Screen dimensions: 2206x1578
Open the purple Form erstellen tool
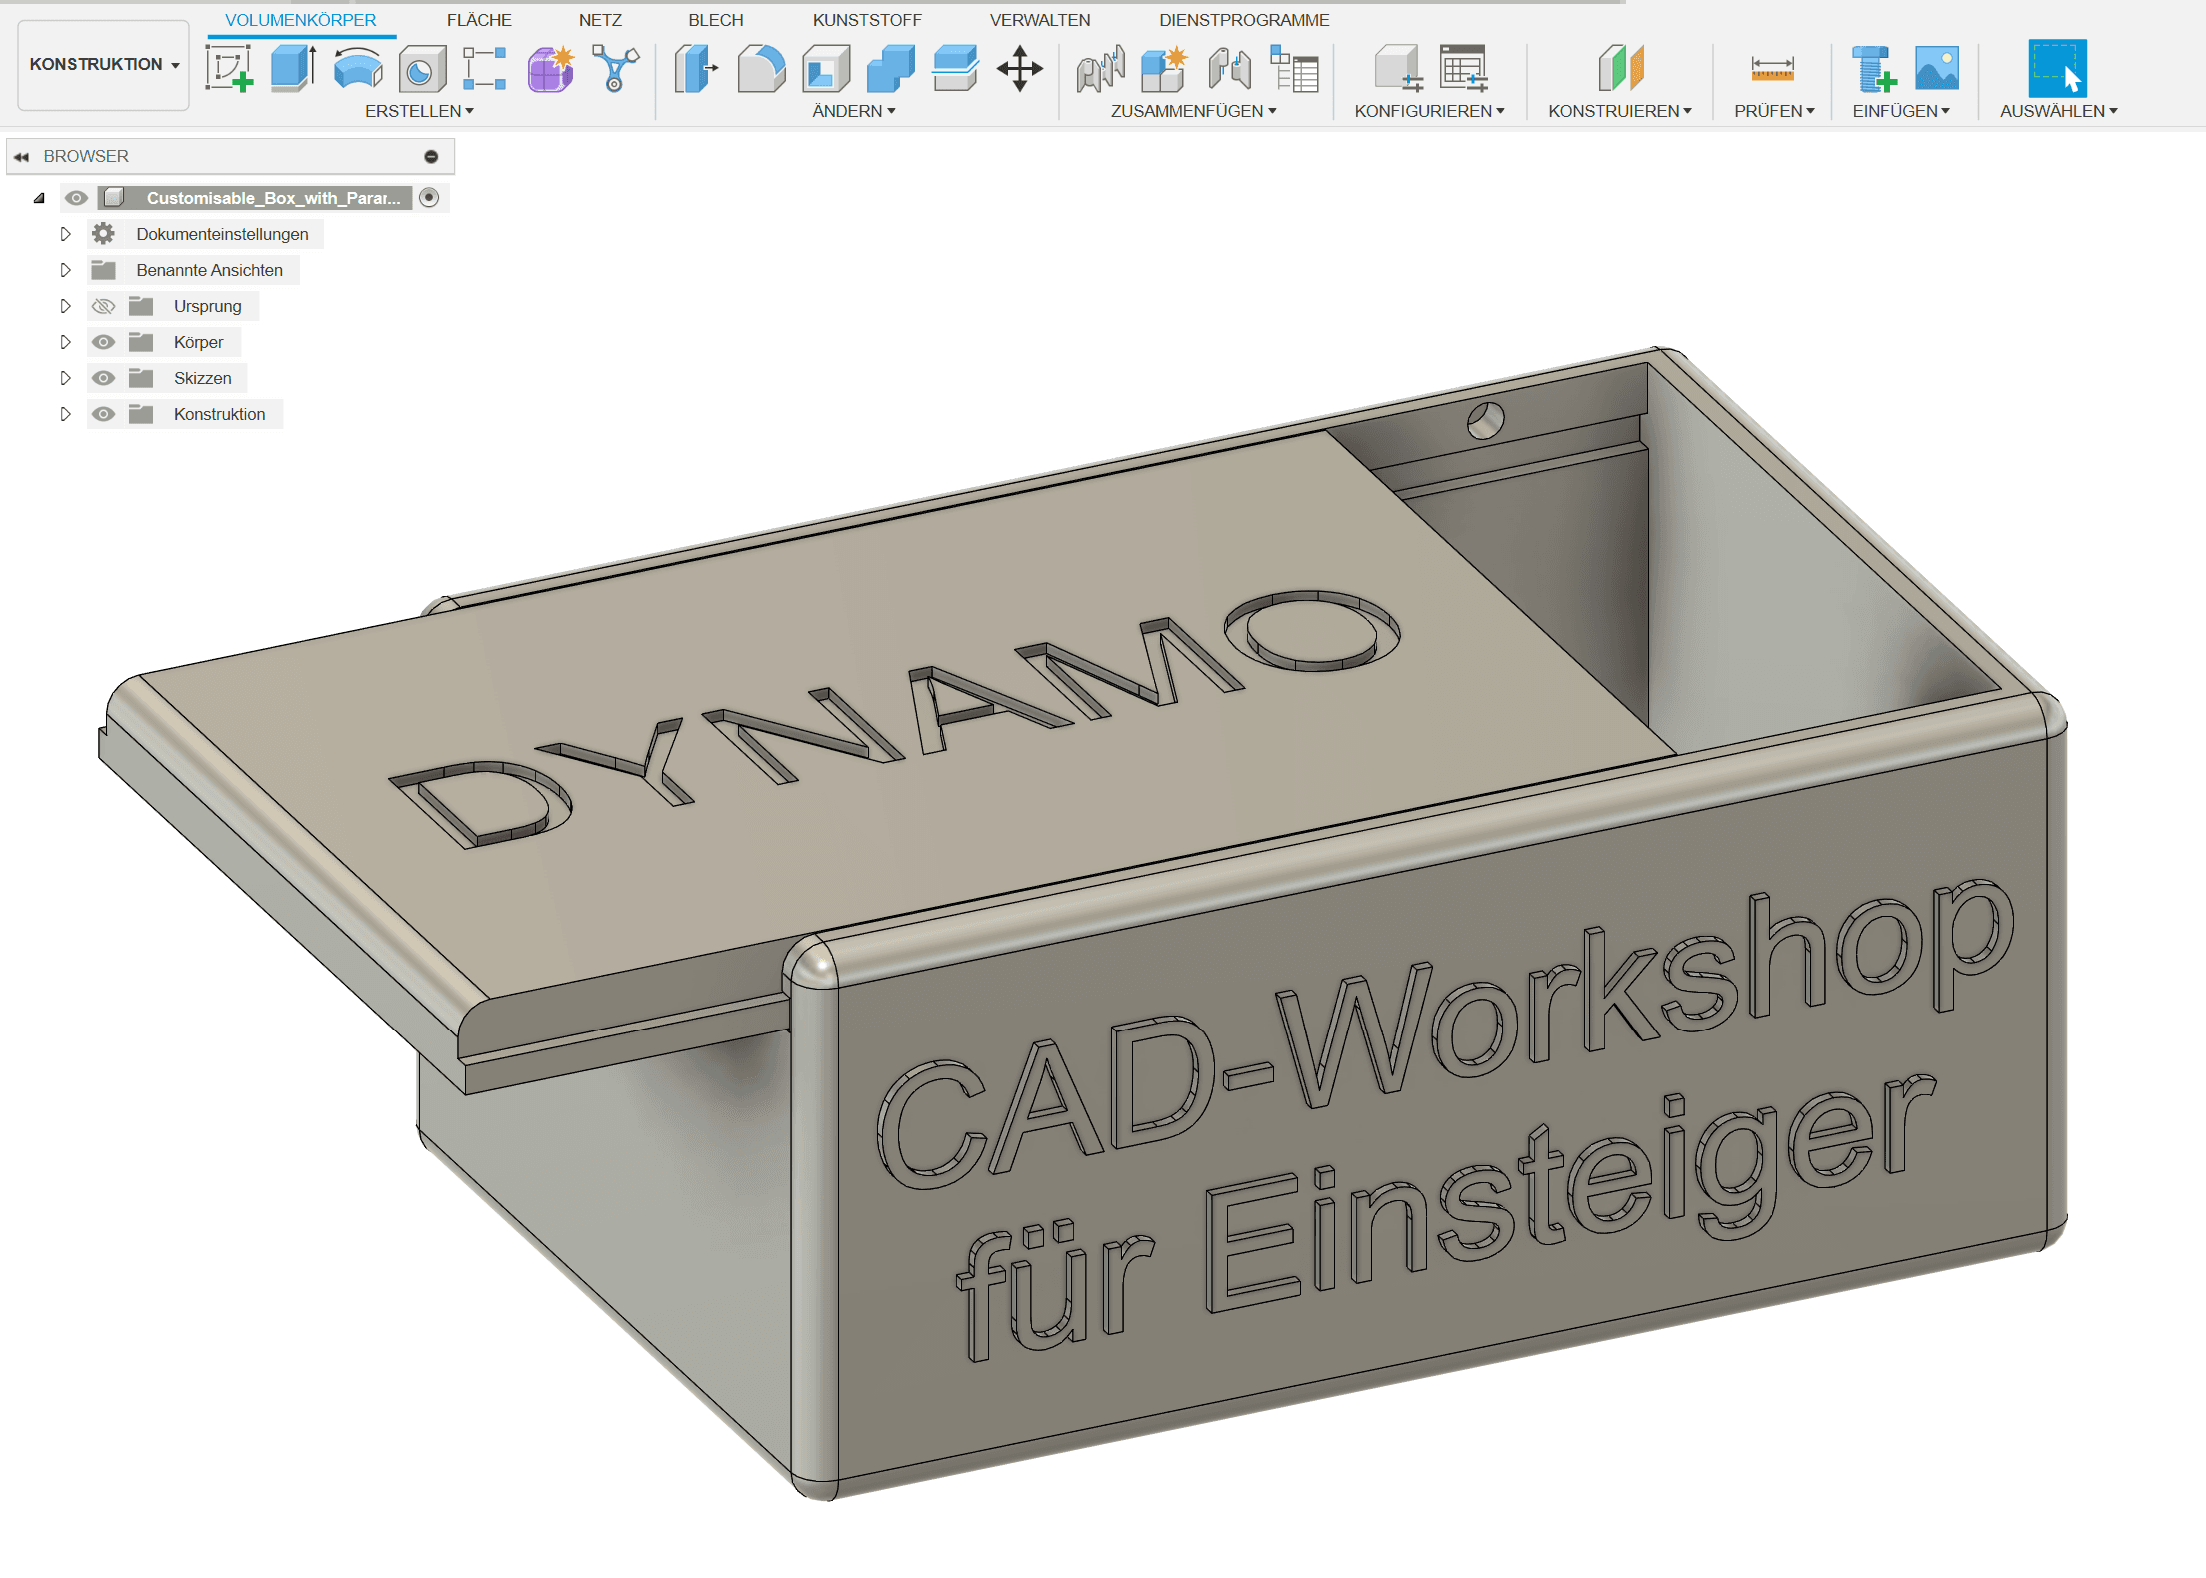tap(550, 70)
